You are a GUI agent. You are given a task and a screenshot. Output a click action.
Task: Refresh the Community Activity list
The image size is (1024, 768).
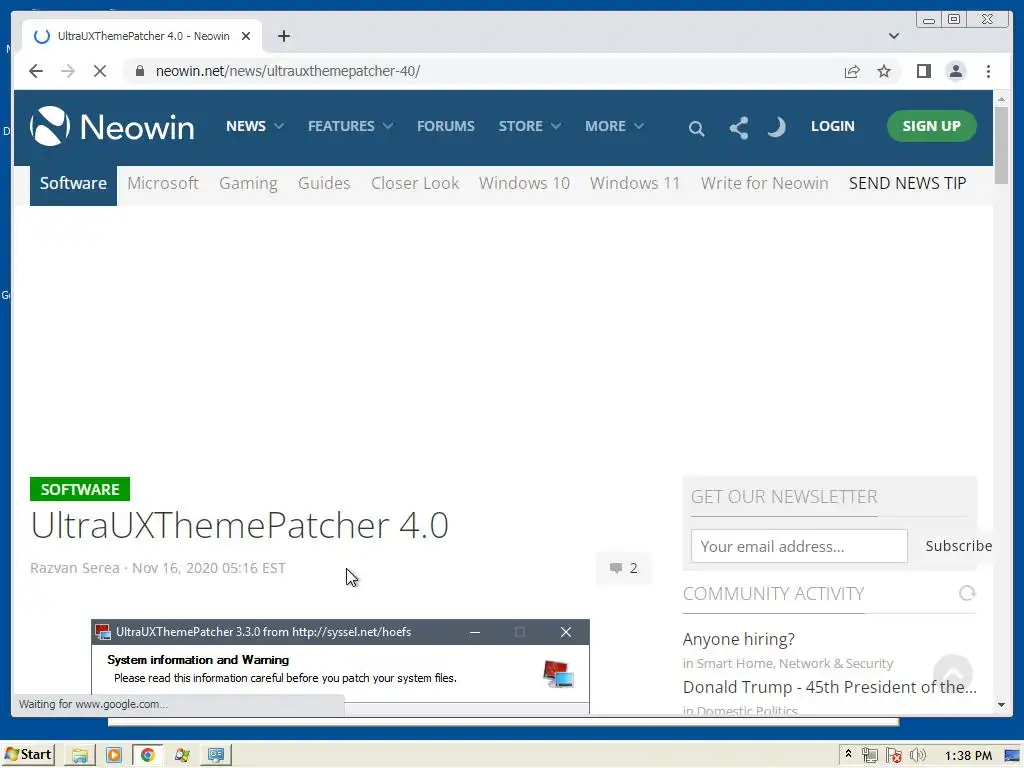[967, 593]
